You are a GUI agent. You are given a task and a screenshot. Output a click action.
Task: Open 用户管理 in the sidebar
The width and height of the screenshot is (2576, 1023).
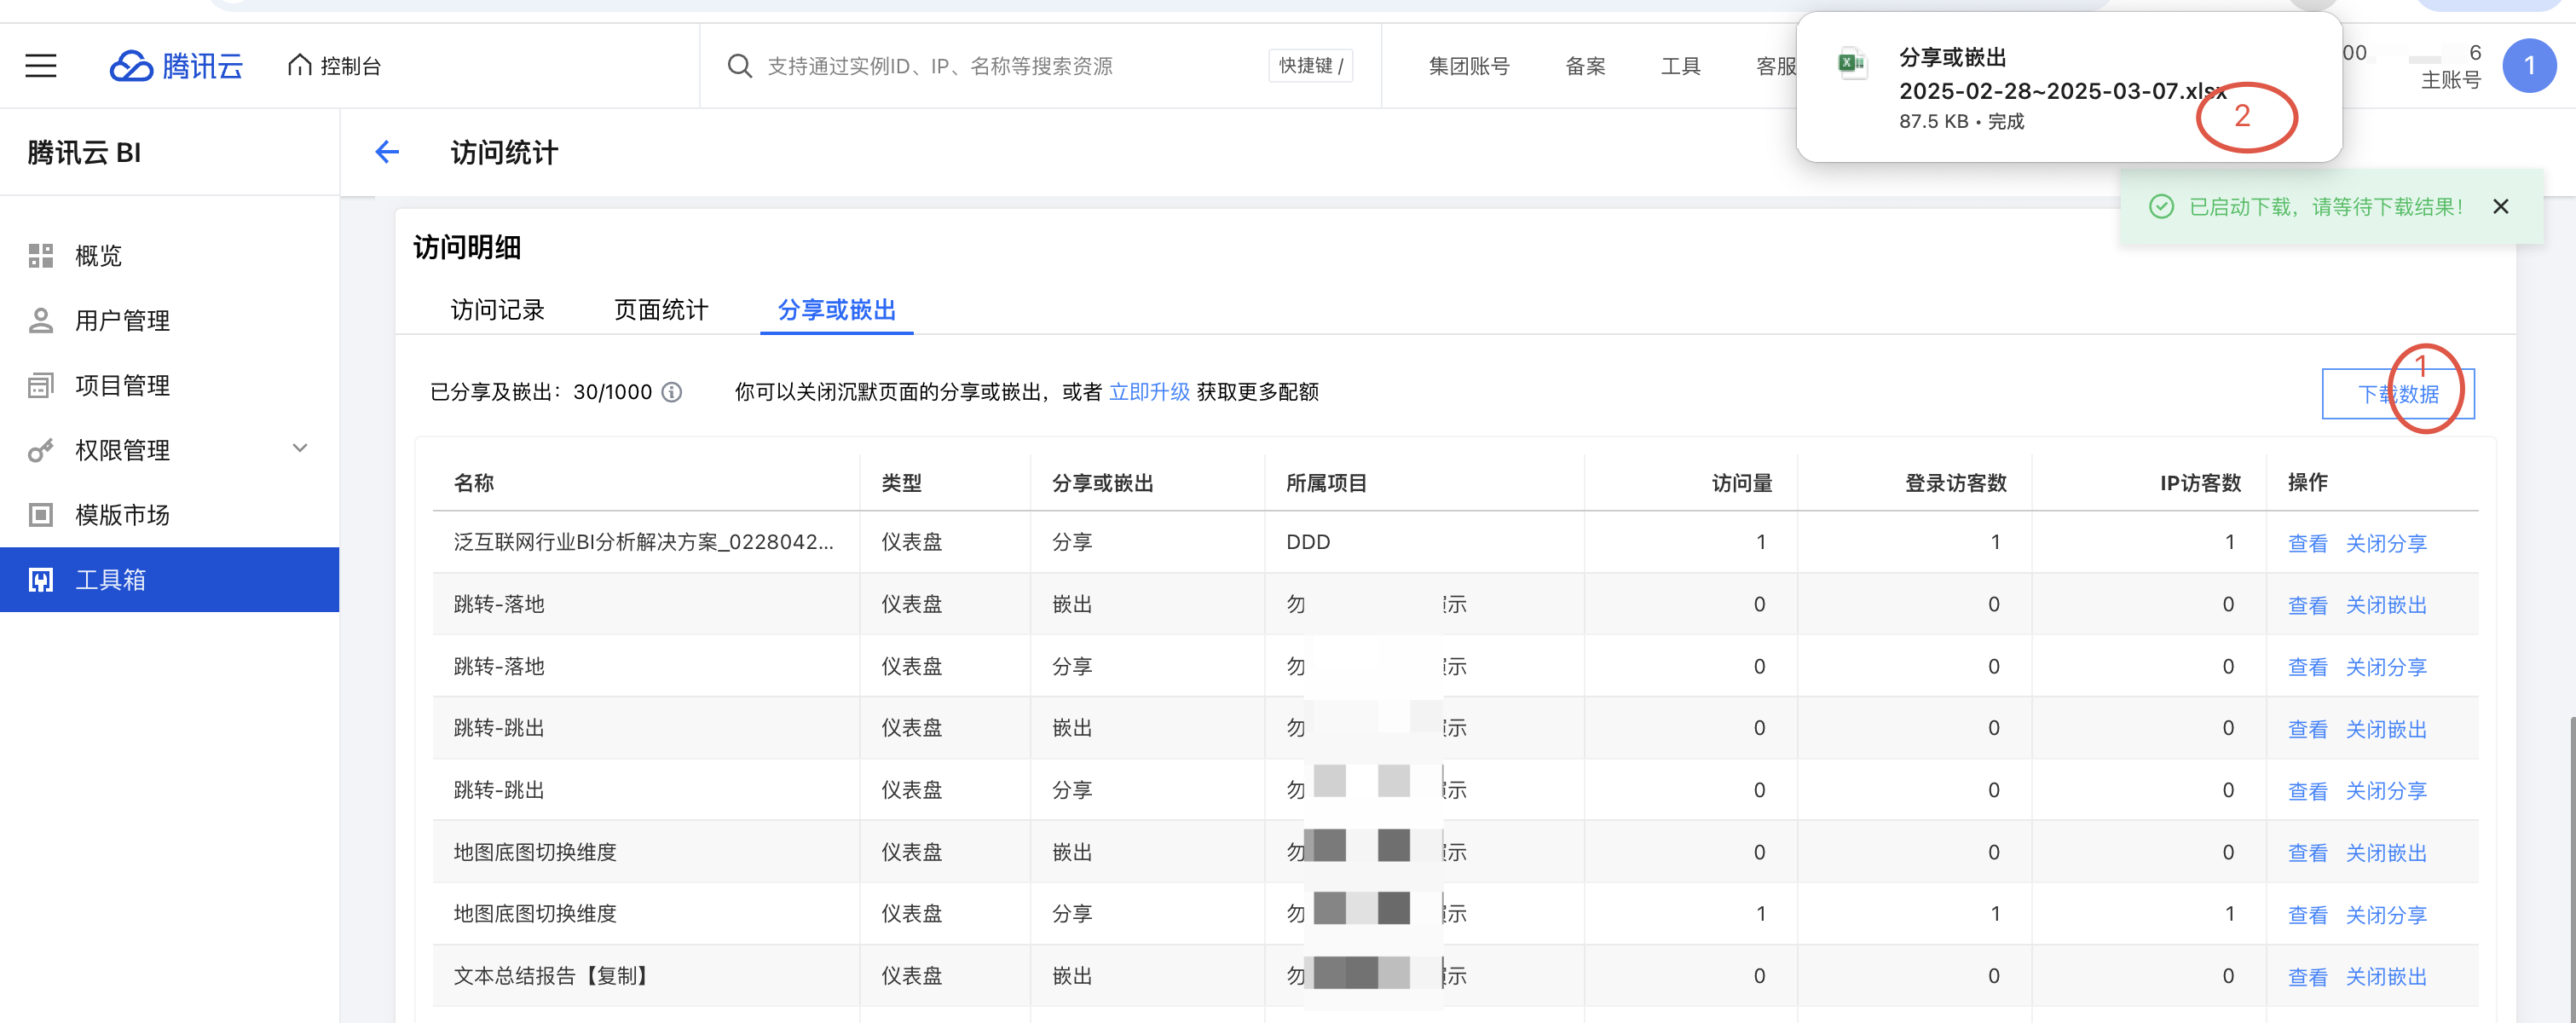pos(122,321)
